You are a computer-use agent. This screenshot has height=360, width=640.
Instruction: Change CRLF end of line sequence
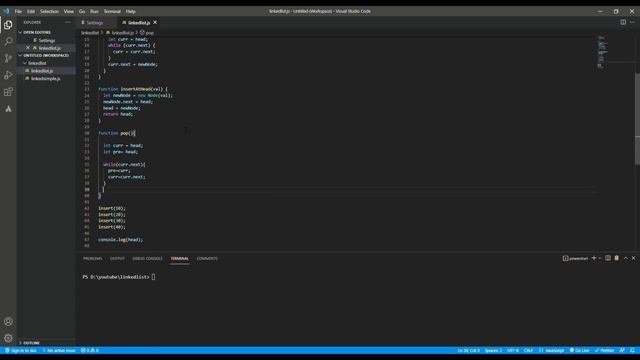[528, 350]
